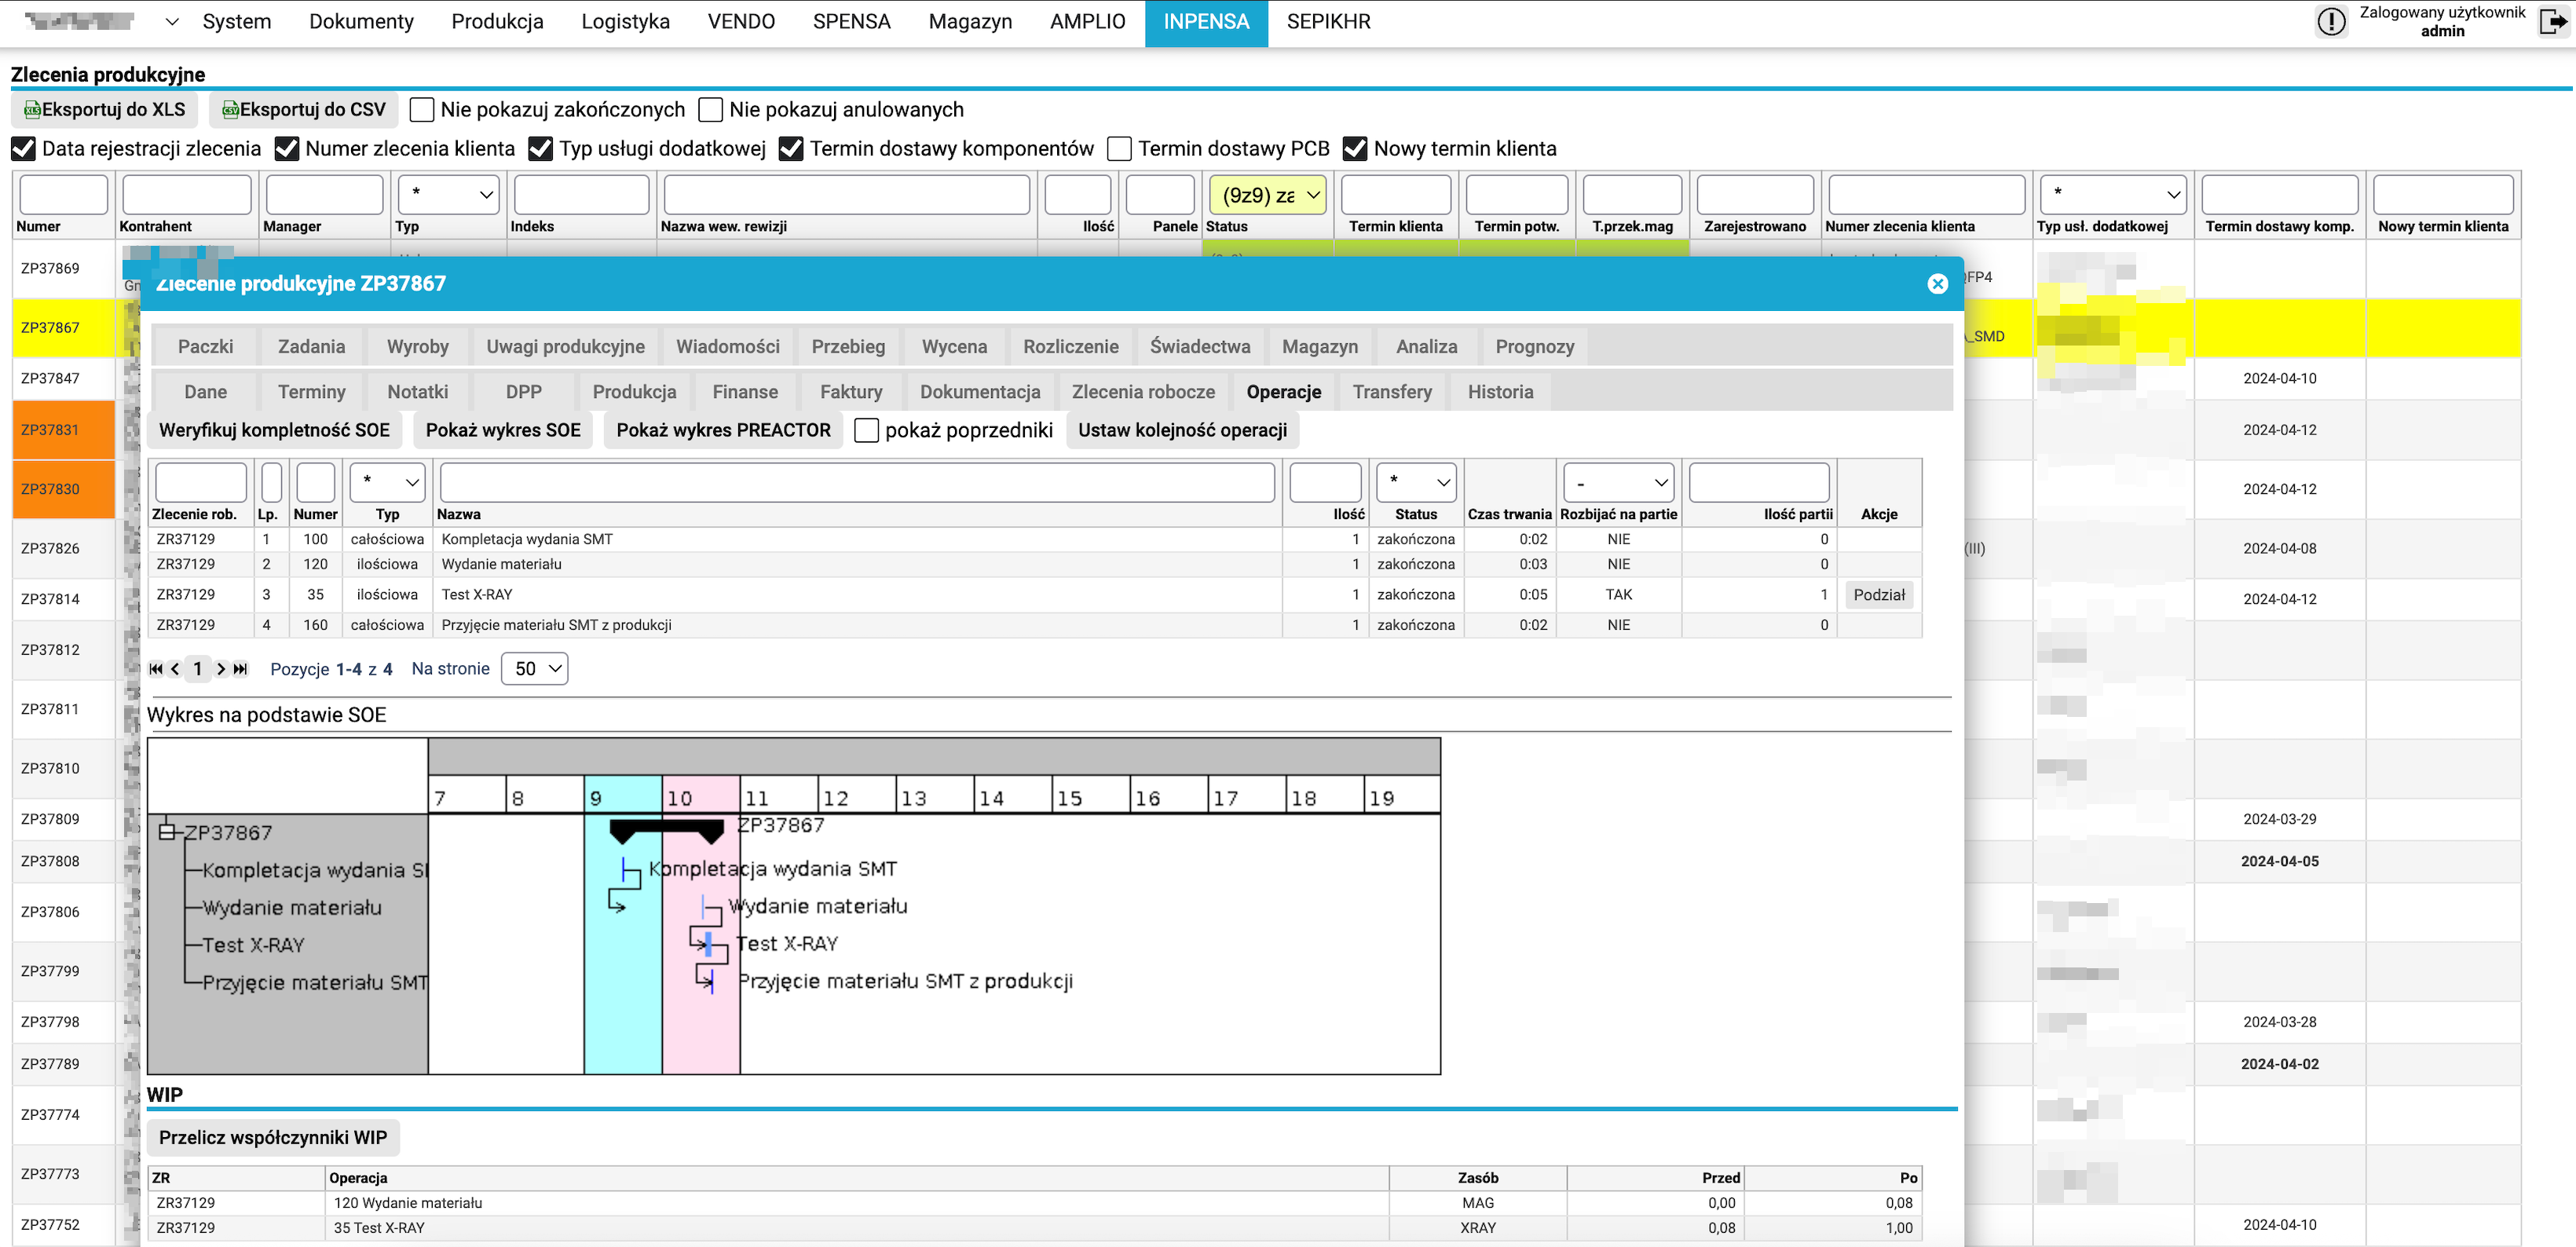This screenshot has height=1247, width=2576.
Task: Close the ZP37867 production order dialog
Action: (x=1937, y=284)
